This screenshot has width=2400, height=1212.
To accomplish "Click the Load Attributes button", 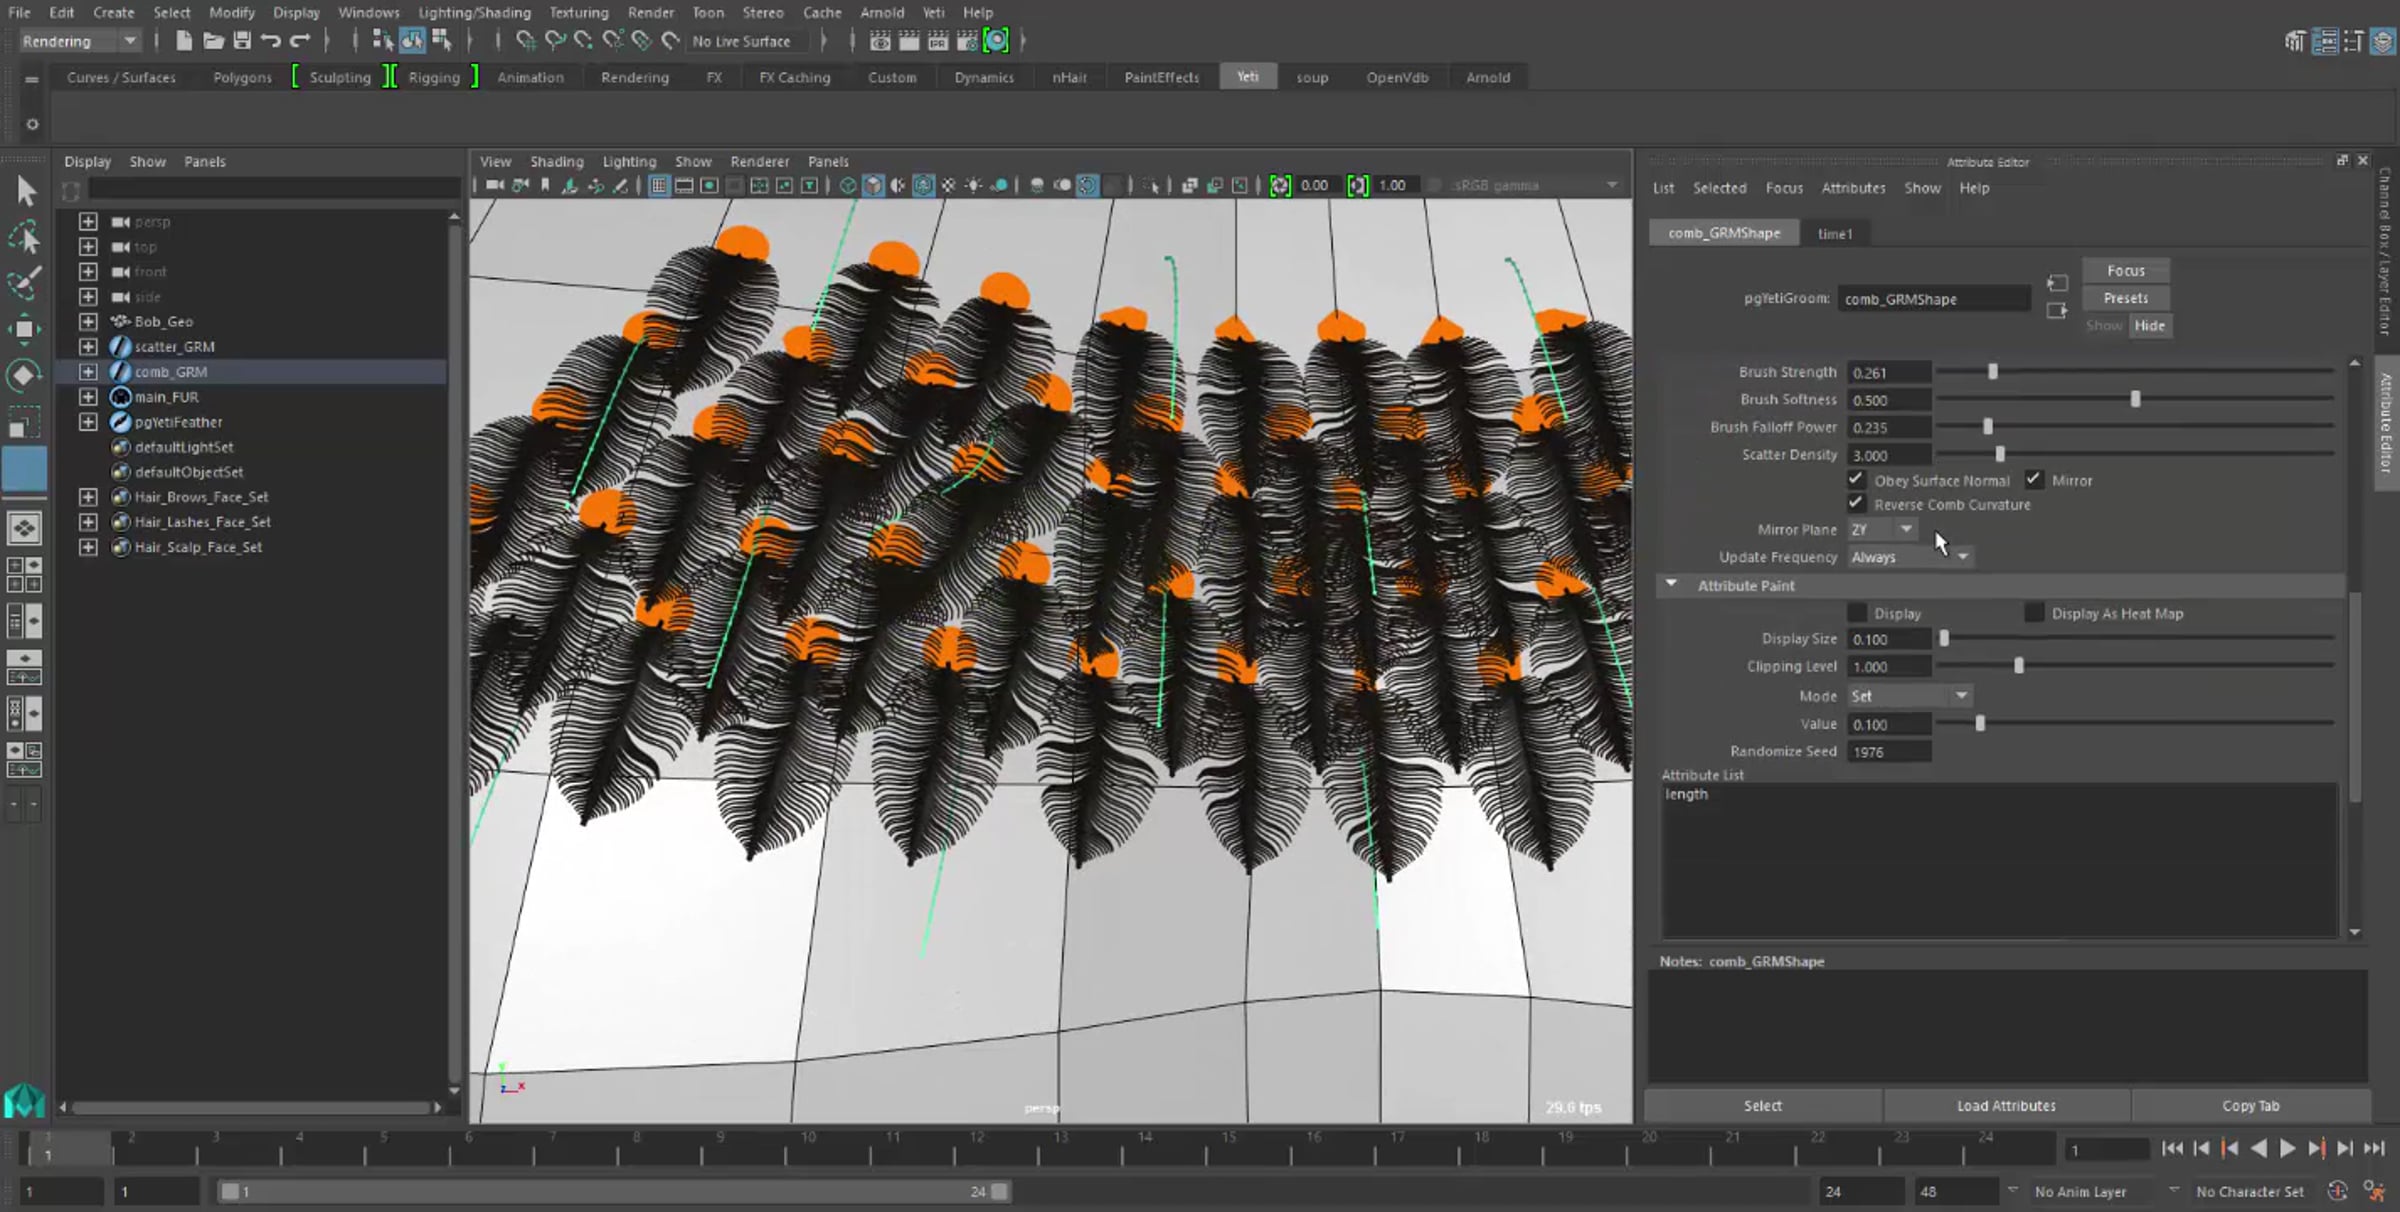I will (x=2006, y=1105).
